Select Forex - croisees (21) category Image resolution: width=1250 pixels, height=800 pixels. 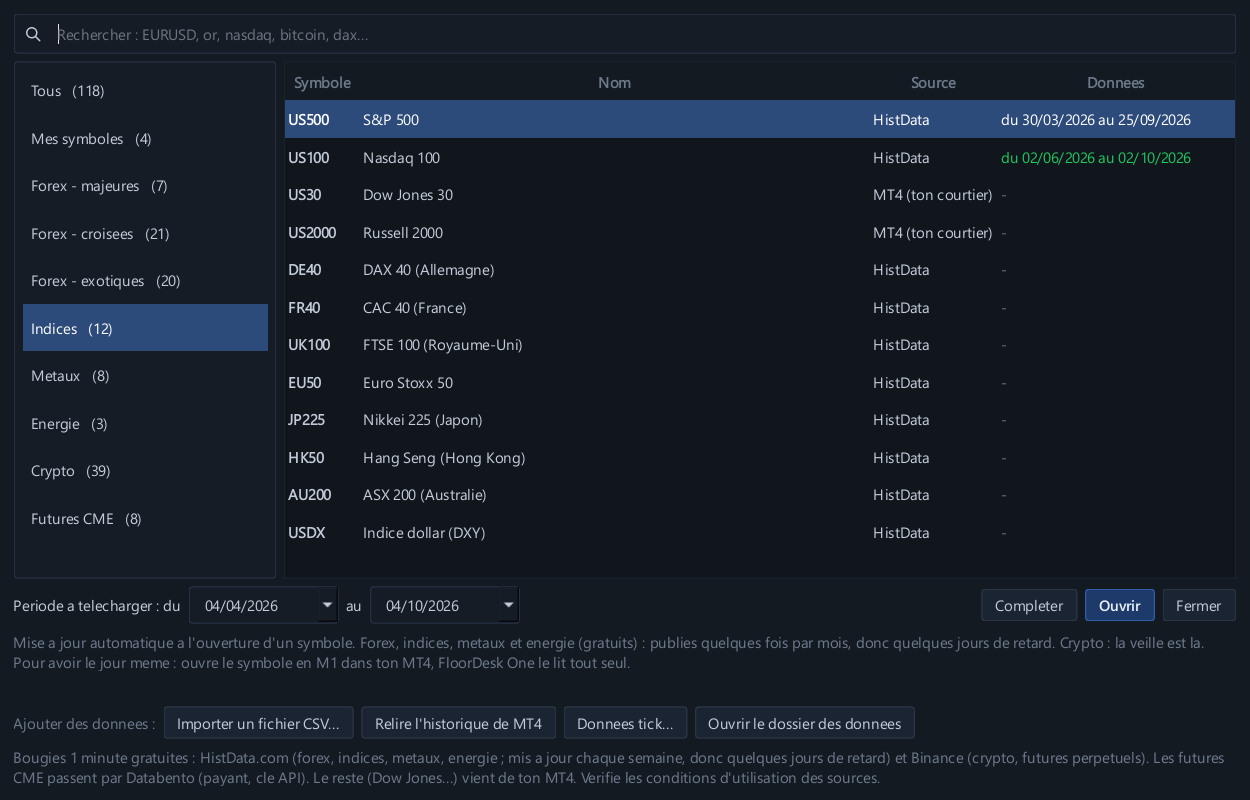(145, 234)
